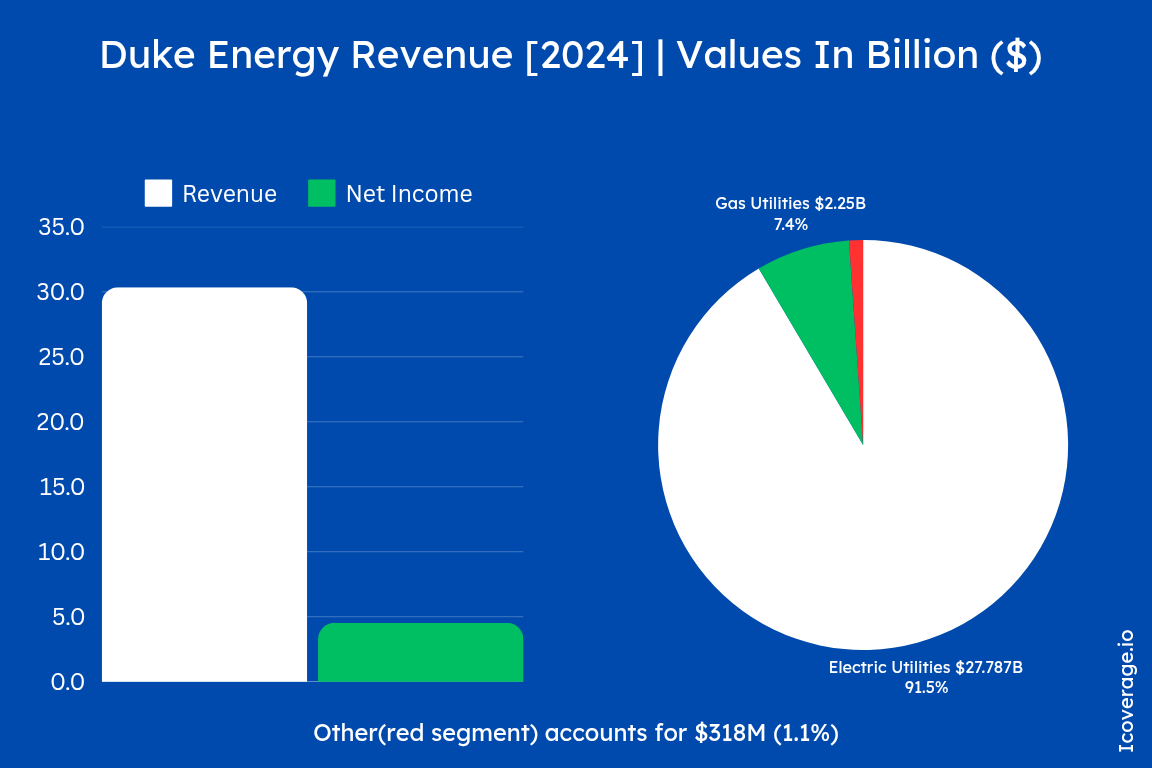
Task: Click the green Net Income legend swatch
Action: (x=322, y=193)
